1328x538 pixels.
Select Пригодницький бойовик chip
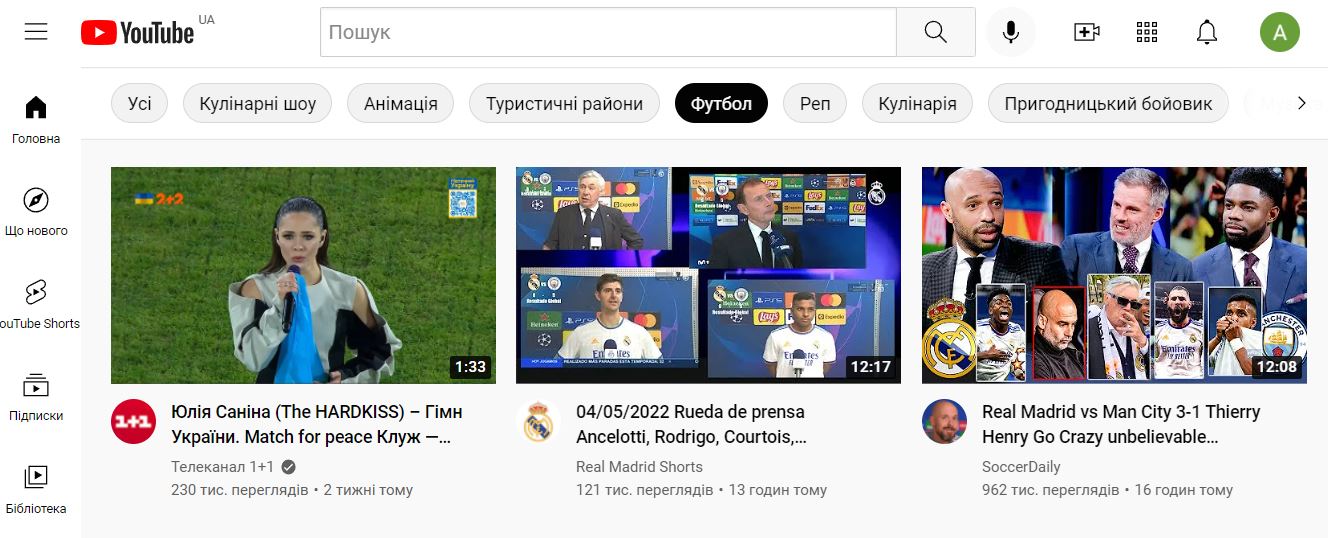1108,103
